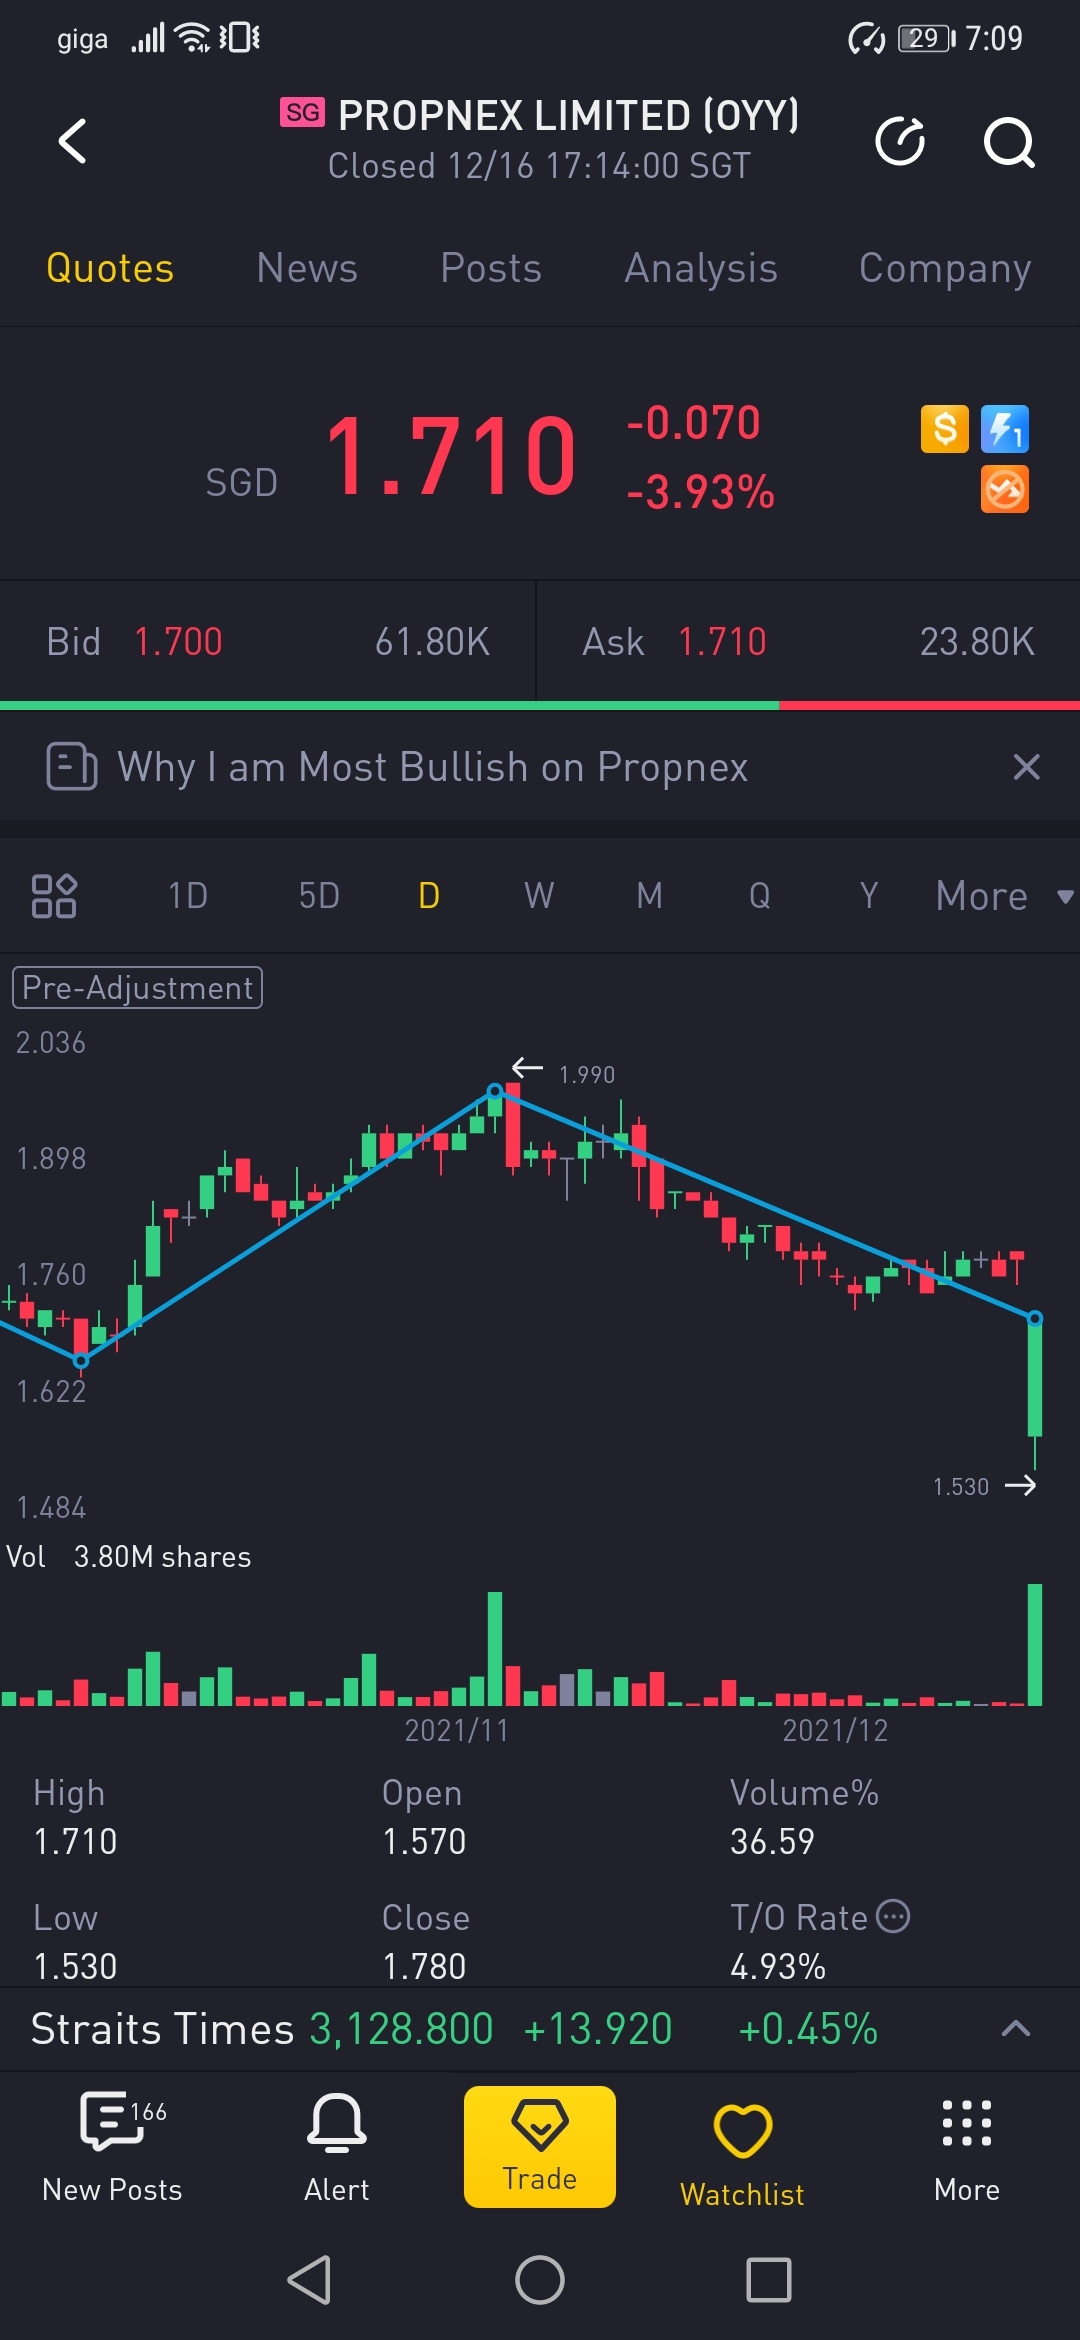The image size is (1080, 2340).
Task: Open the search magnifier icon
Action: pyautogui.click(x=1008, y=141)
